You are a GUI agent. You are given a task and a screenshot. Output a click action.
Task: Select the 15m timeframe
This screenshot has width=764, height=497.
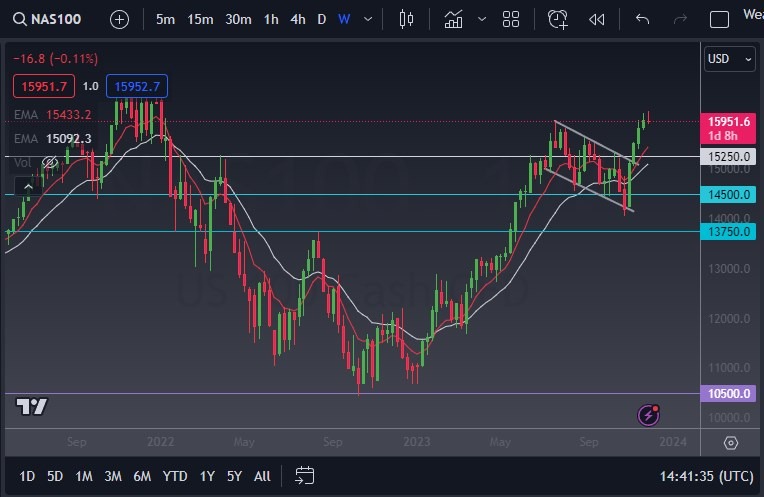click(x=200, y=19)
